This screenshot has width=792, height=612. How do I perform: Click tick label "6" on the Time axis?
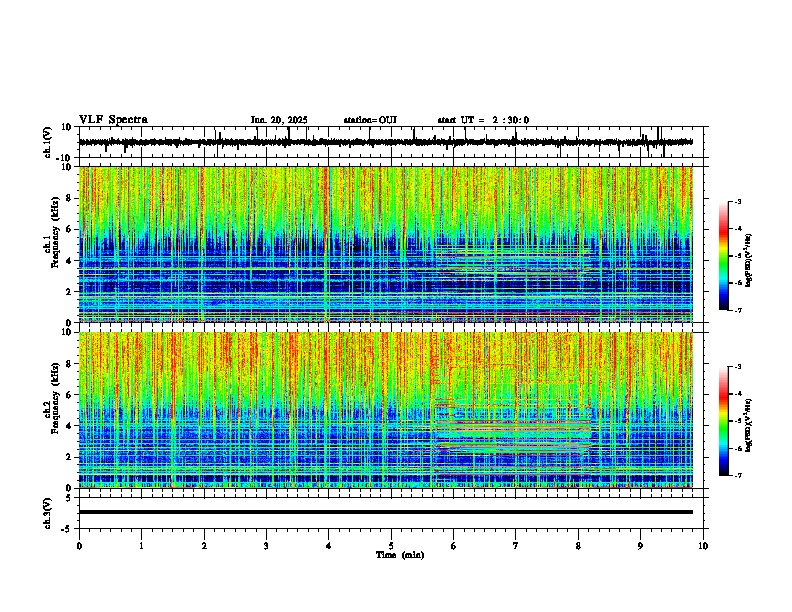454,546
